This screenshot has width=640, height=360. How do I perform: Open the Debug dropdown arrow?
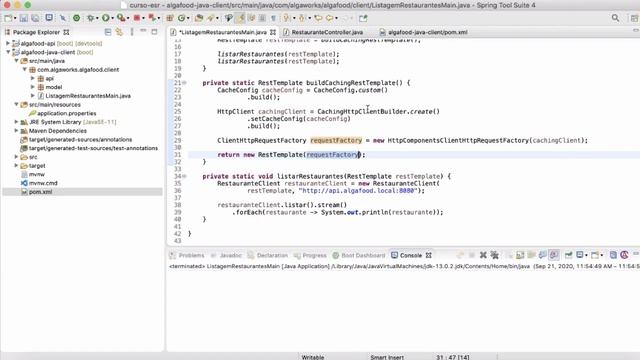(97, 18)
